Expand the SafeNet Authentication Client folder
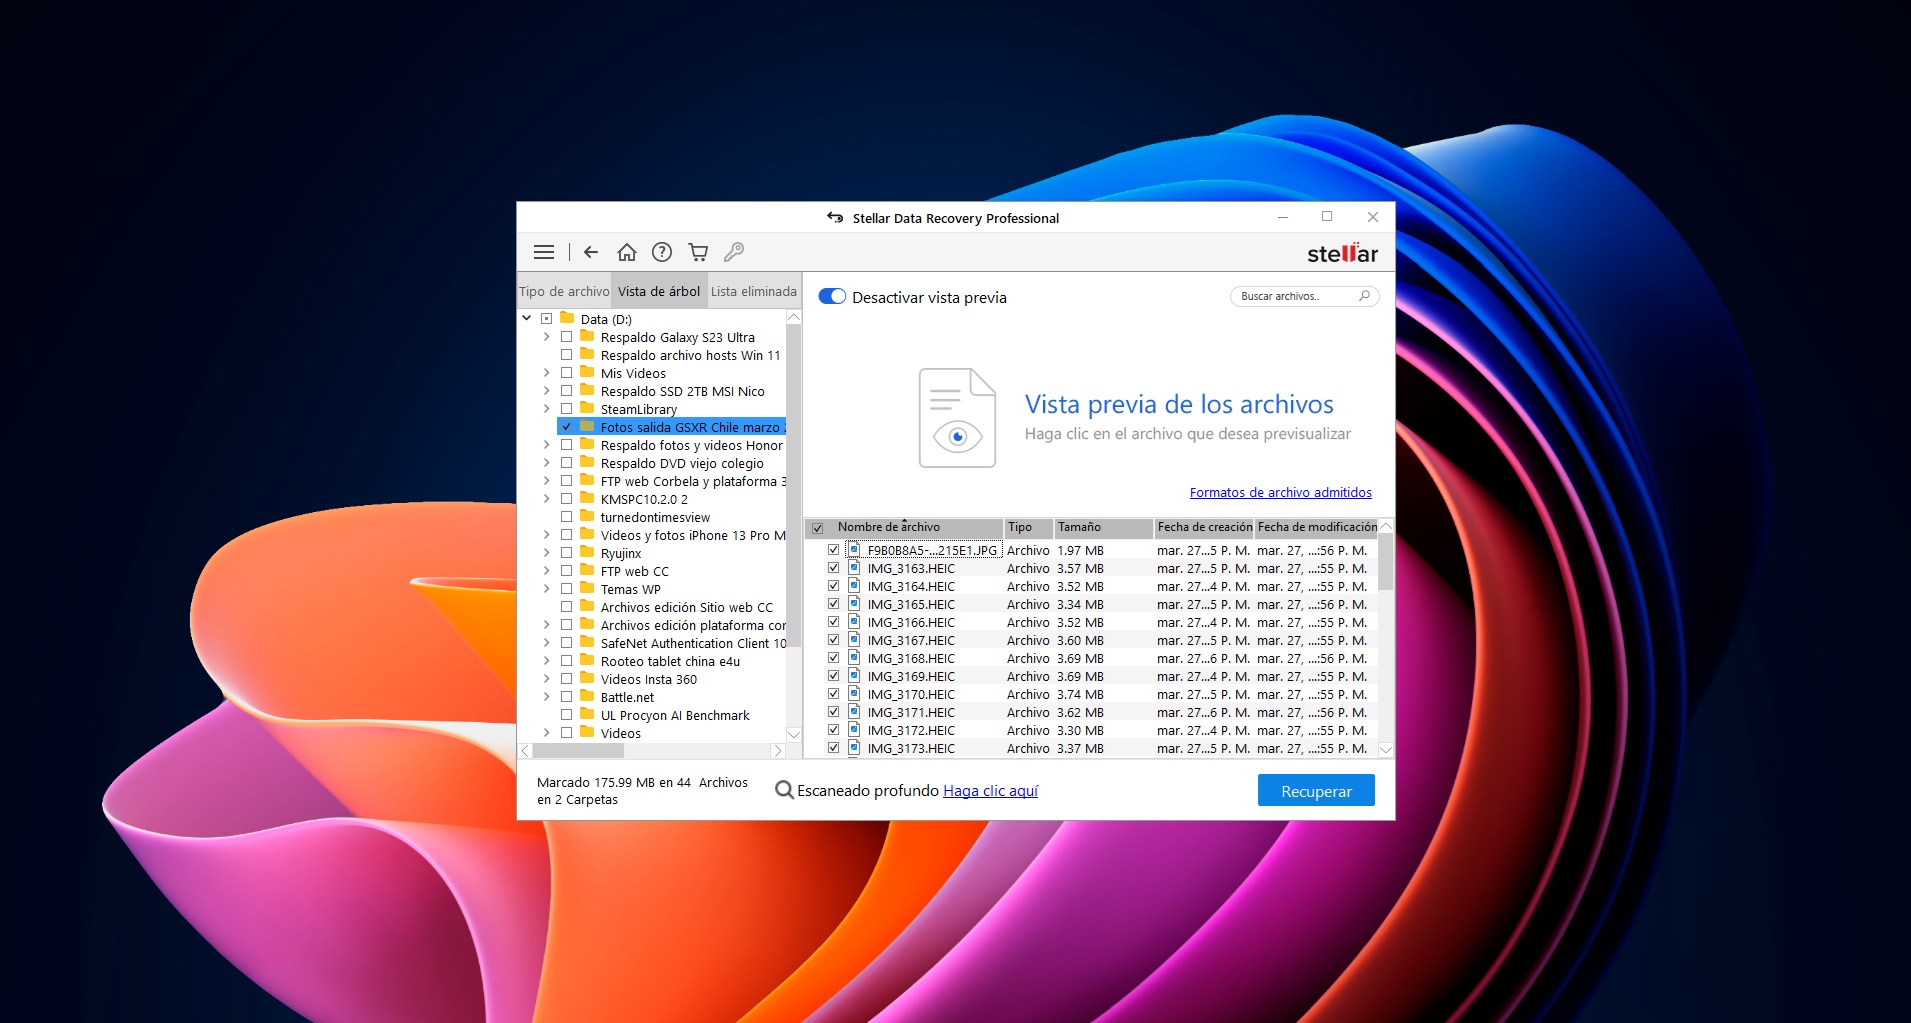 546,643
